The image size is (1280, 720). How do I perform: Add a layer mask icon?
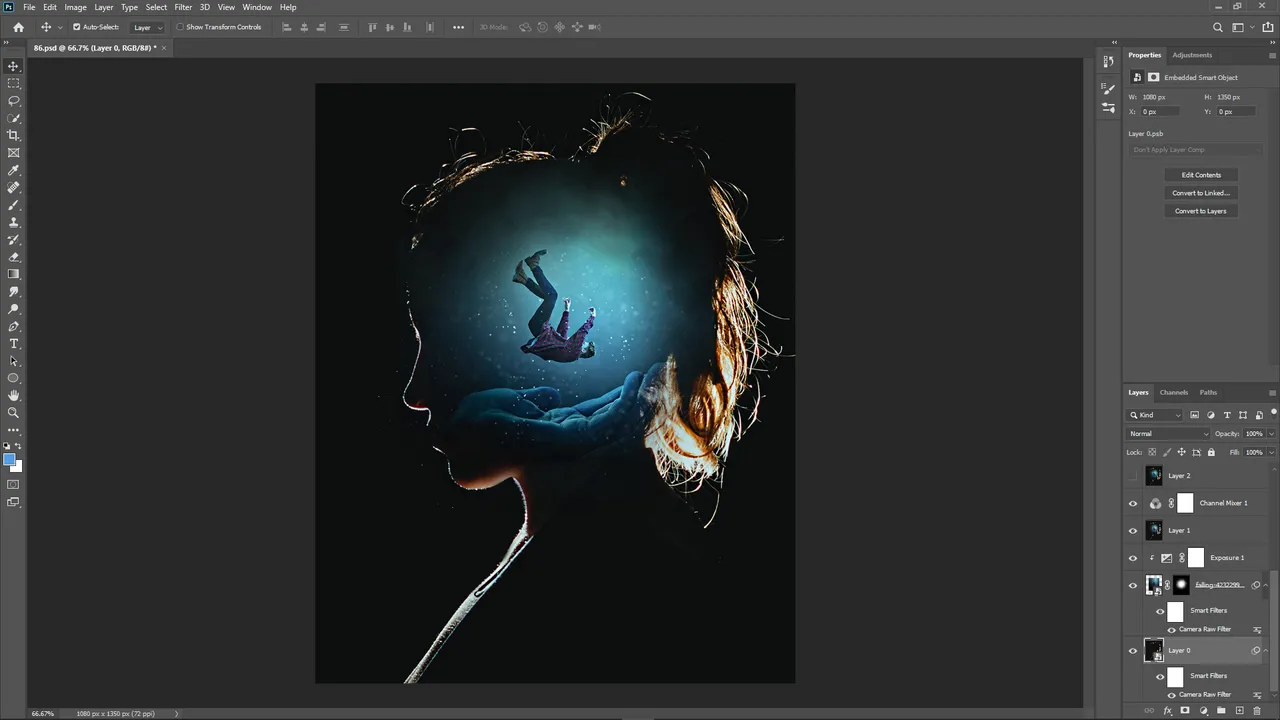point(1185,711)
